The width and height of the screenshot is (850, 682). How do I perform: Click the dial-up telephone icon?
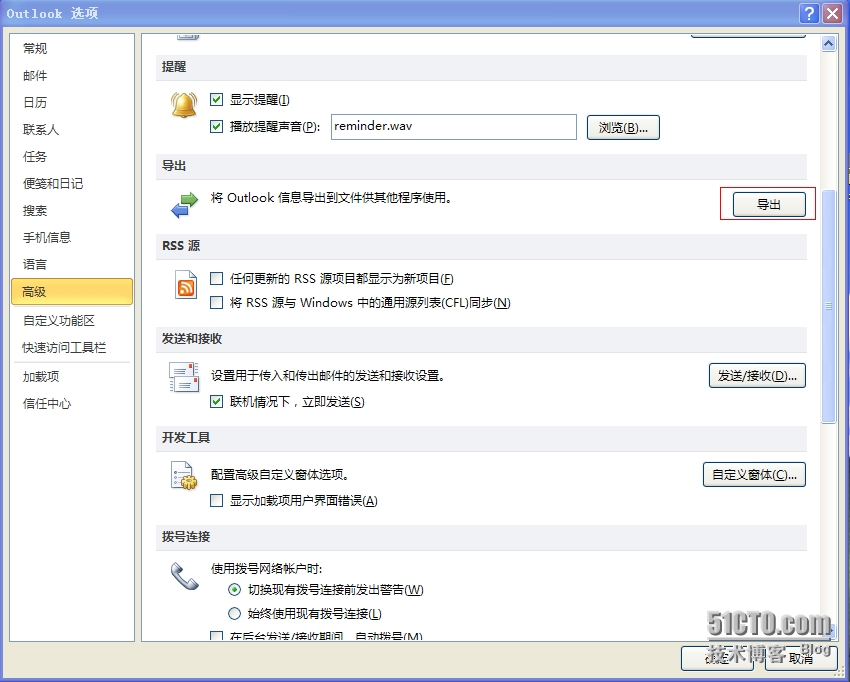click(185, 576)
